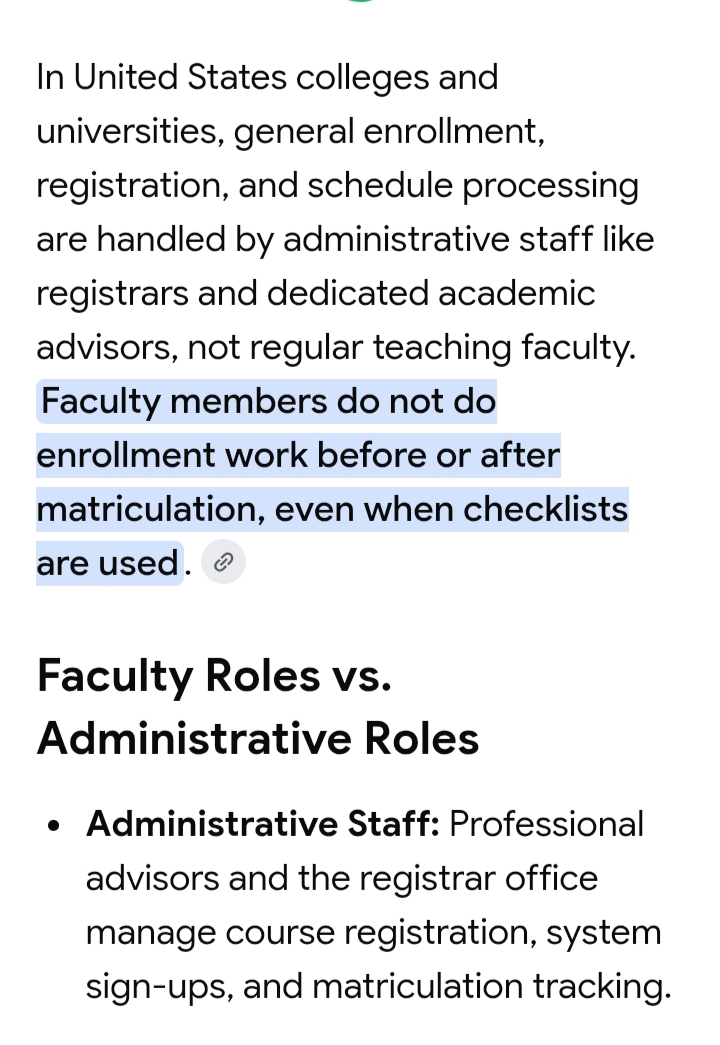The image size is (720, 1045).
Task: Click the phrase "schedule processing"
Action: [473, 186]
